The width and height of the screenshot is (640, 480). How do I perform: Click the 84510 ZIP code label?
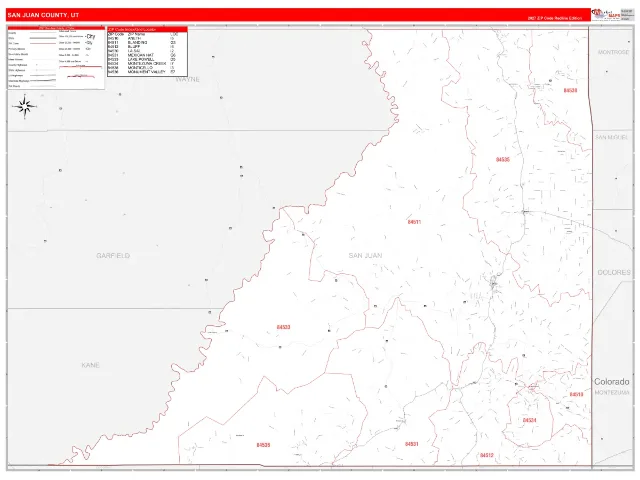coord(576,394)
